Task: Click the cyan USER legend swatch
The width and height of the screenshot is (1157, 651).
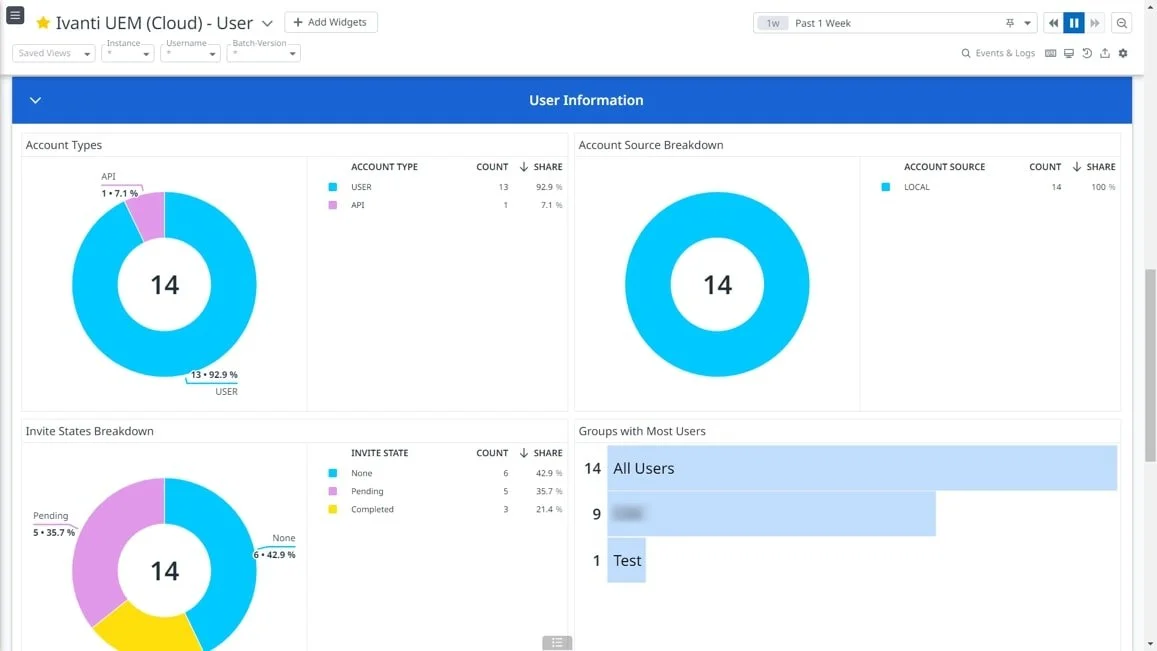Action: (334, 186)
